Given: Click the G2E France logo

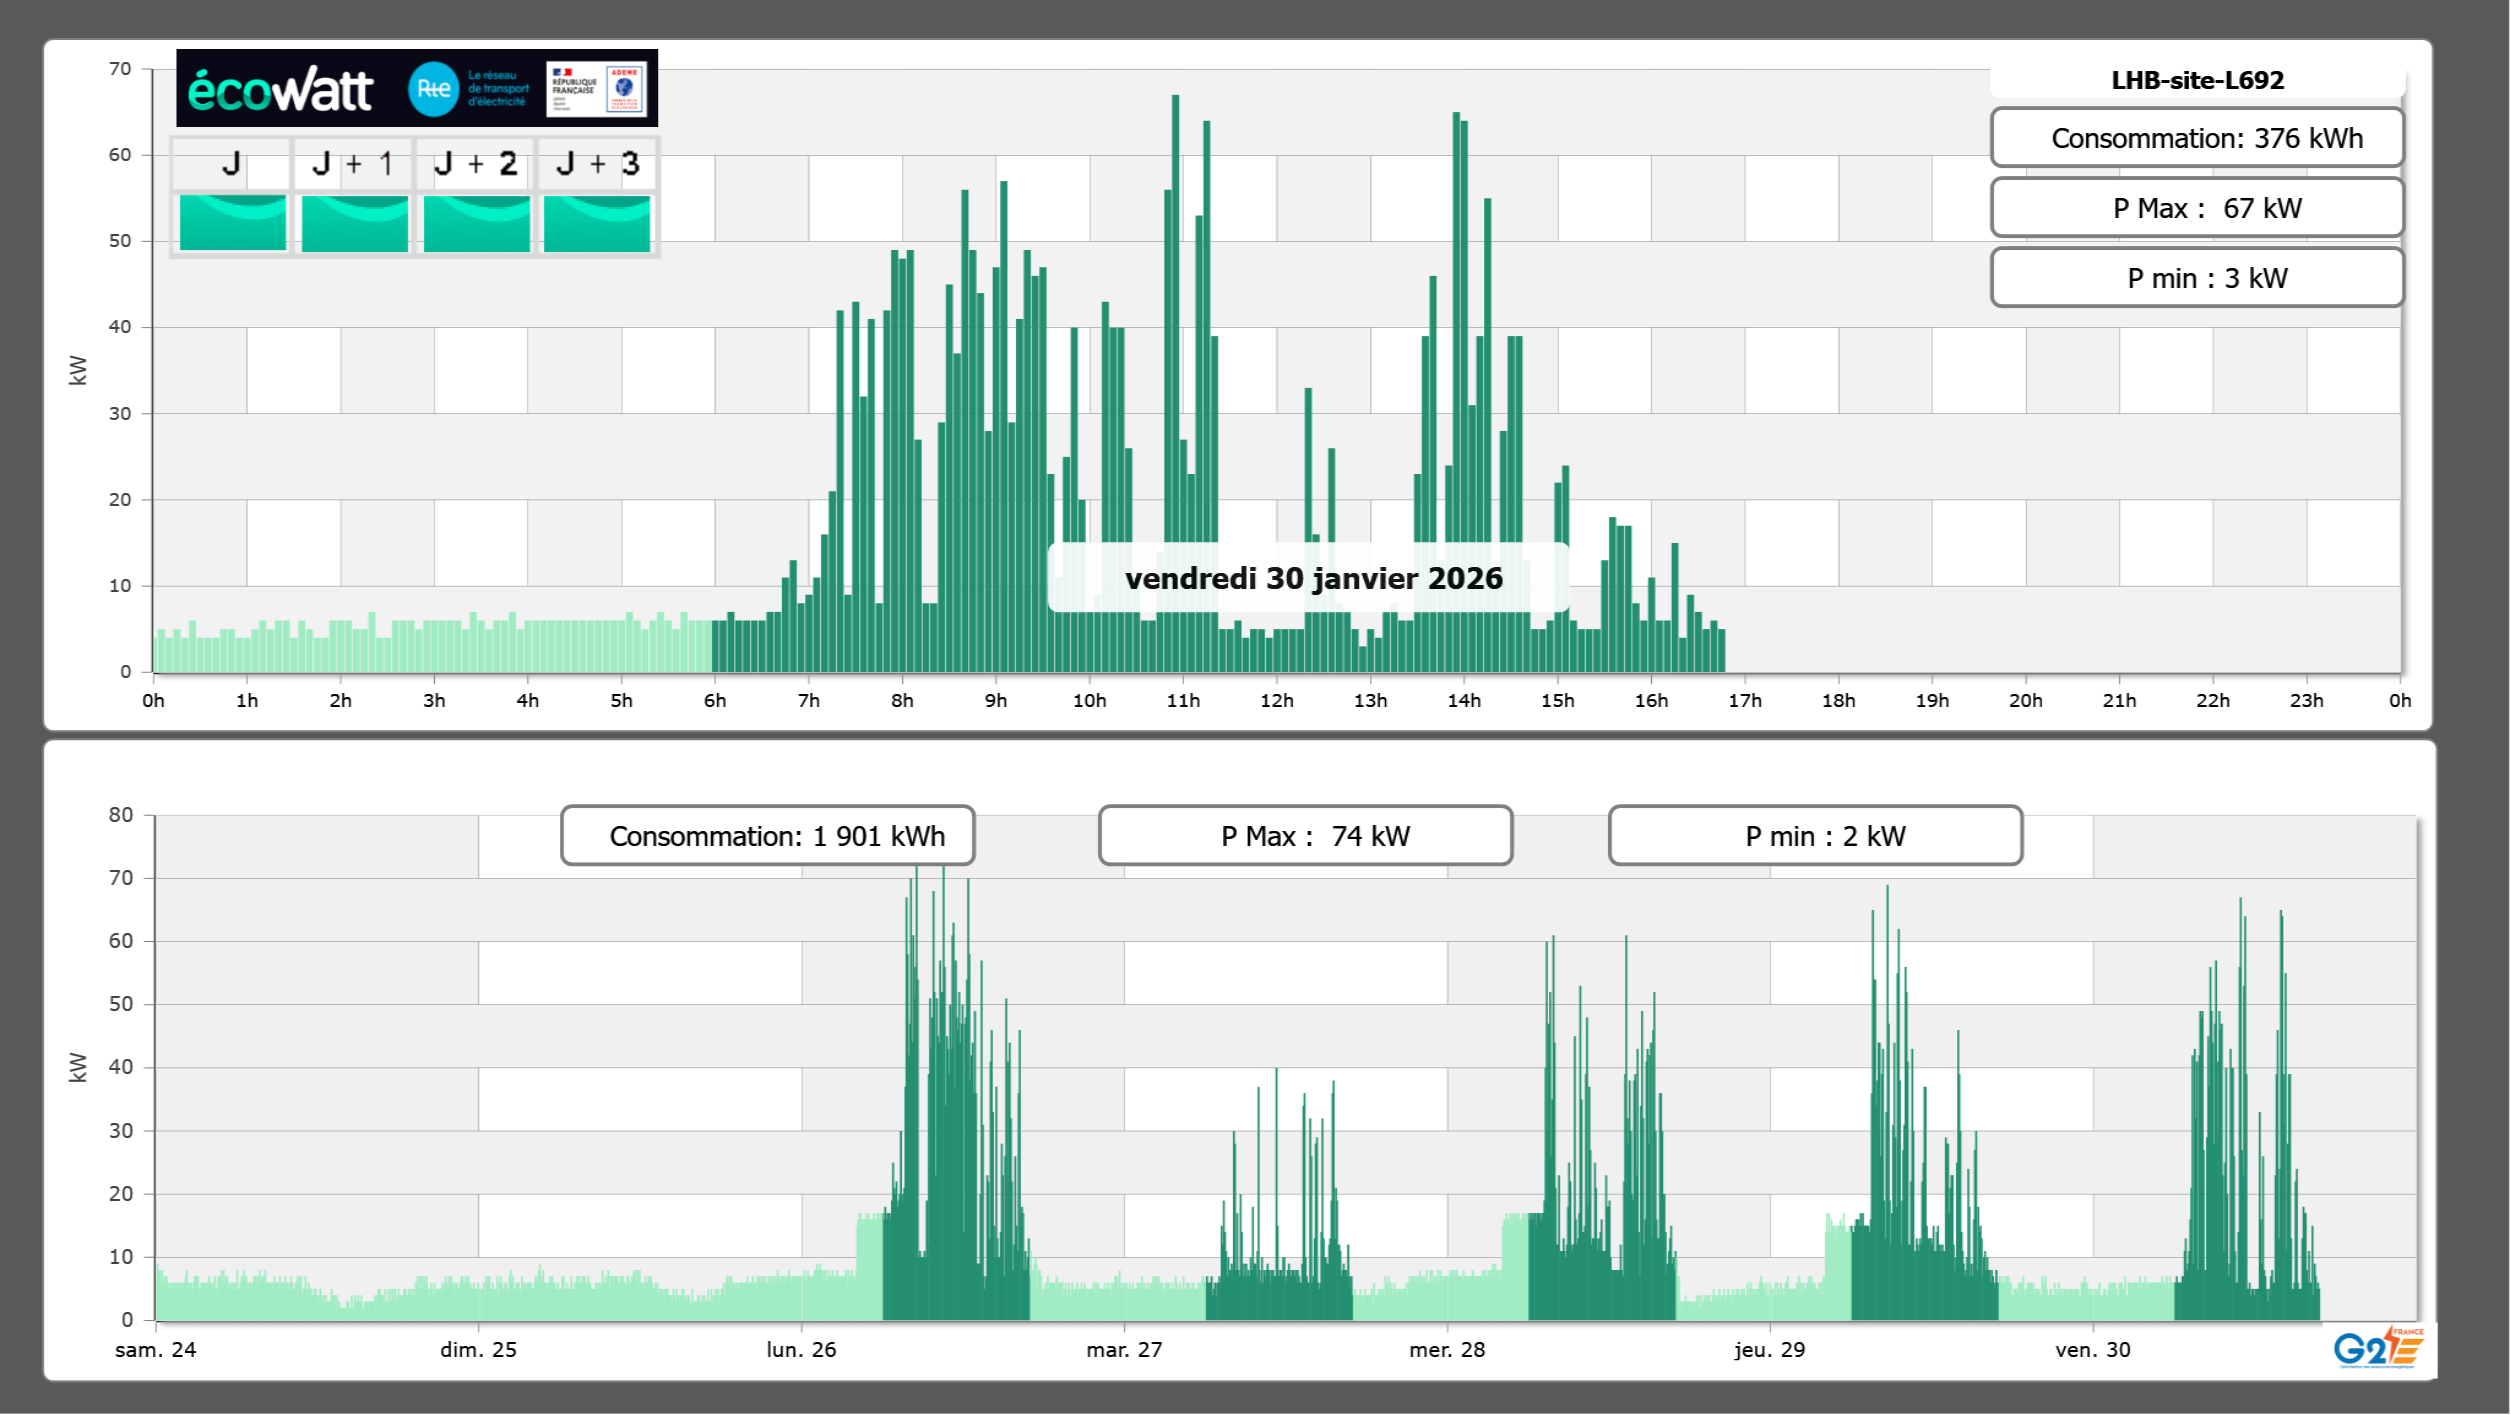Looking at the screenshot, I should point(2378,1347).
